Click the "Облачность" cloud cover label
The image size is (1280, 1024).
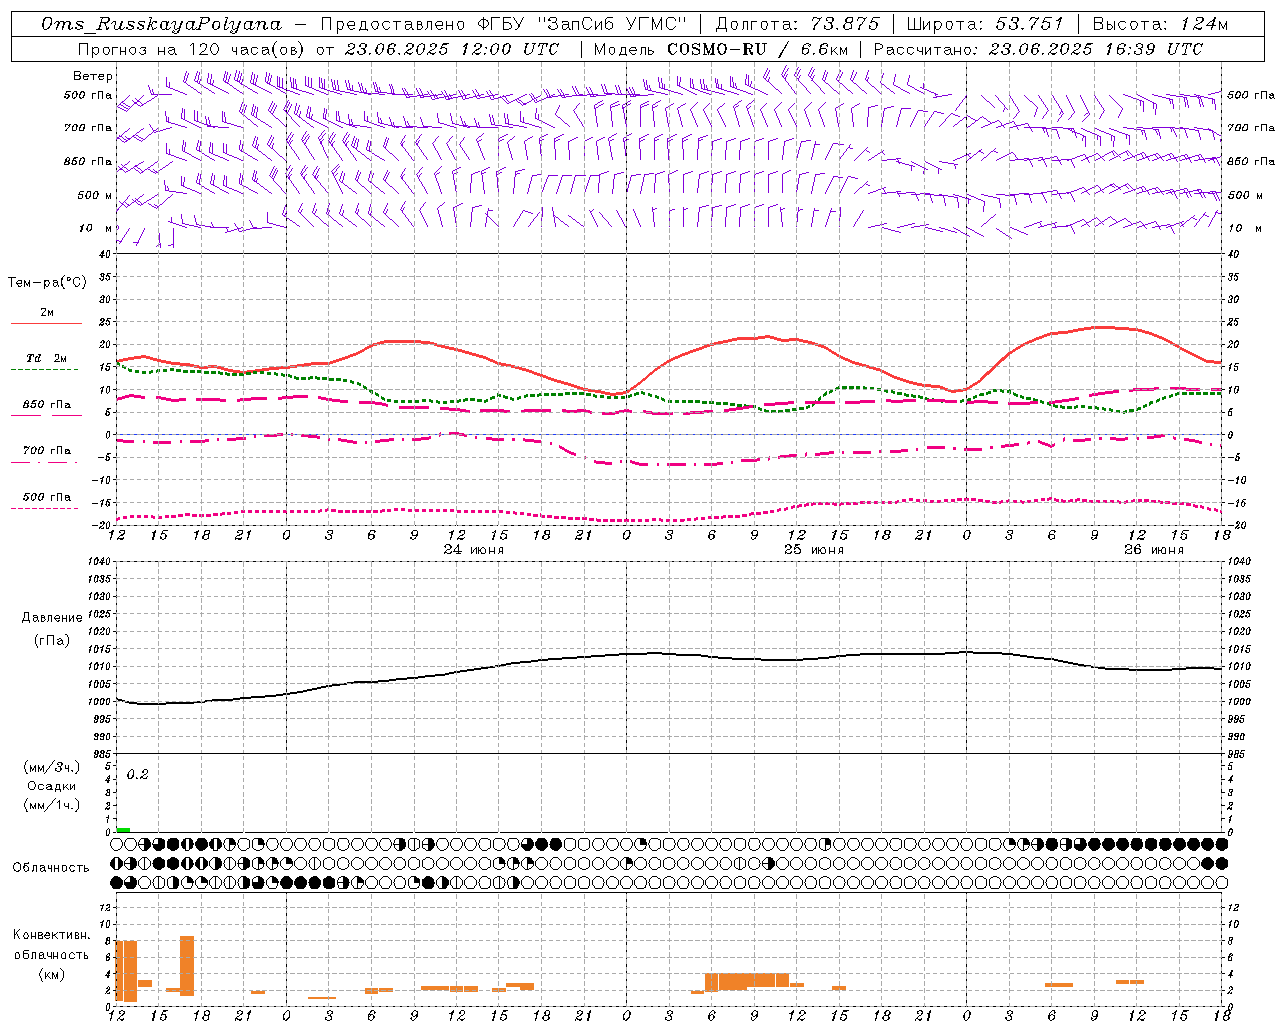click(51, 867)
